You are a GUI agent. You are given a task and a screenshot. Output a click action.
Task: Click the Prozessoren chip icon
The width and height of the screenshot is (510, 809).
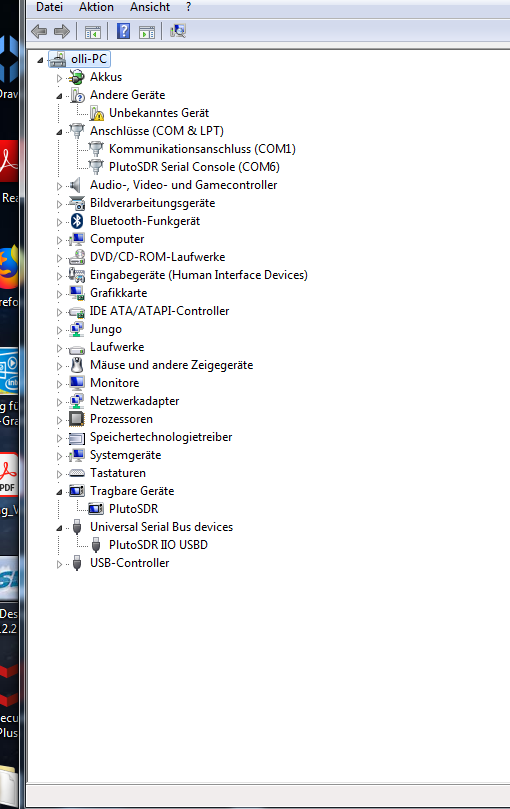click(76, 419)
